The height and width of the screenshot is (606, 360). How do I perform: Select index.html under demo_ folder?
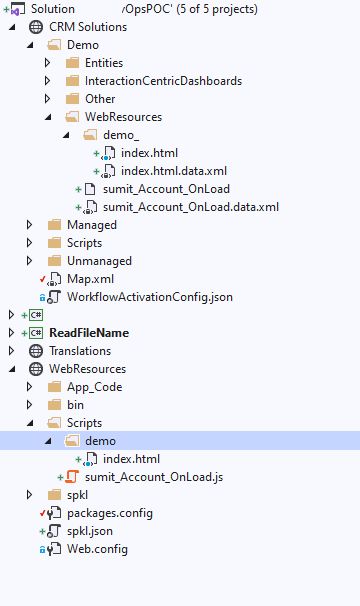149,153
